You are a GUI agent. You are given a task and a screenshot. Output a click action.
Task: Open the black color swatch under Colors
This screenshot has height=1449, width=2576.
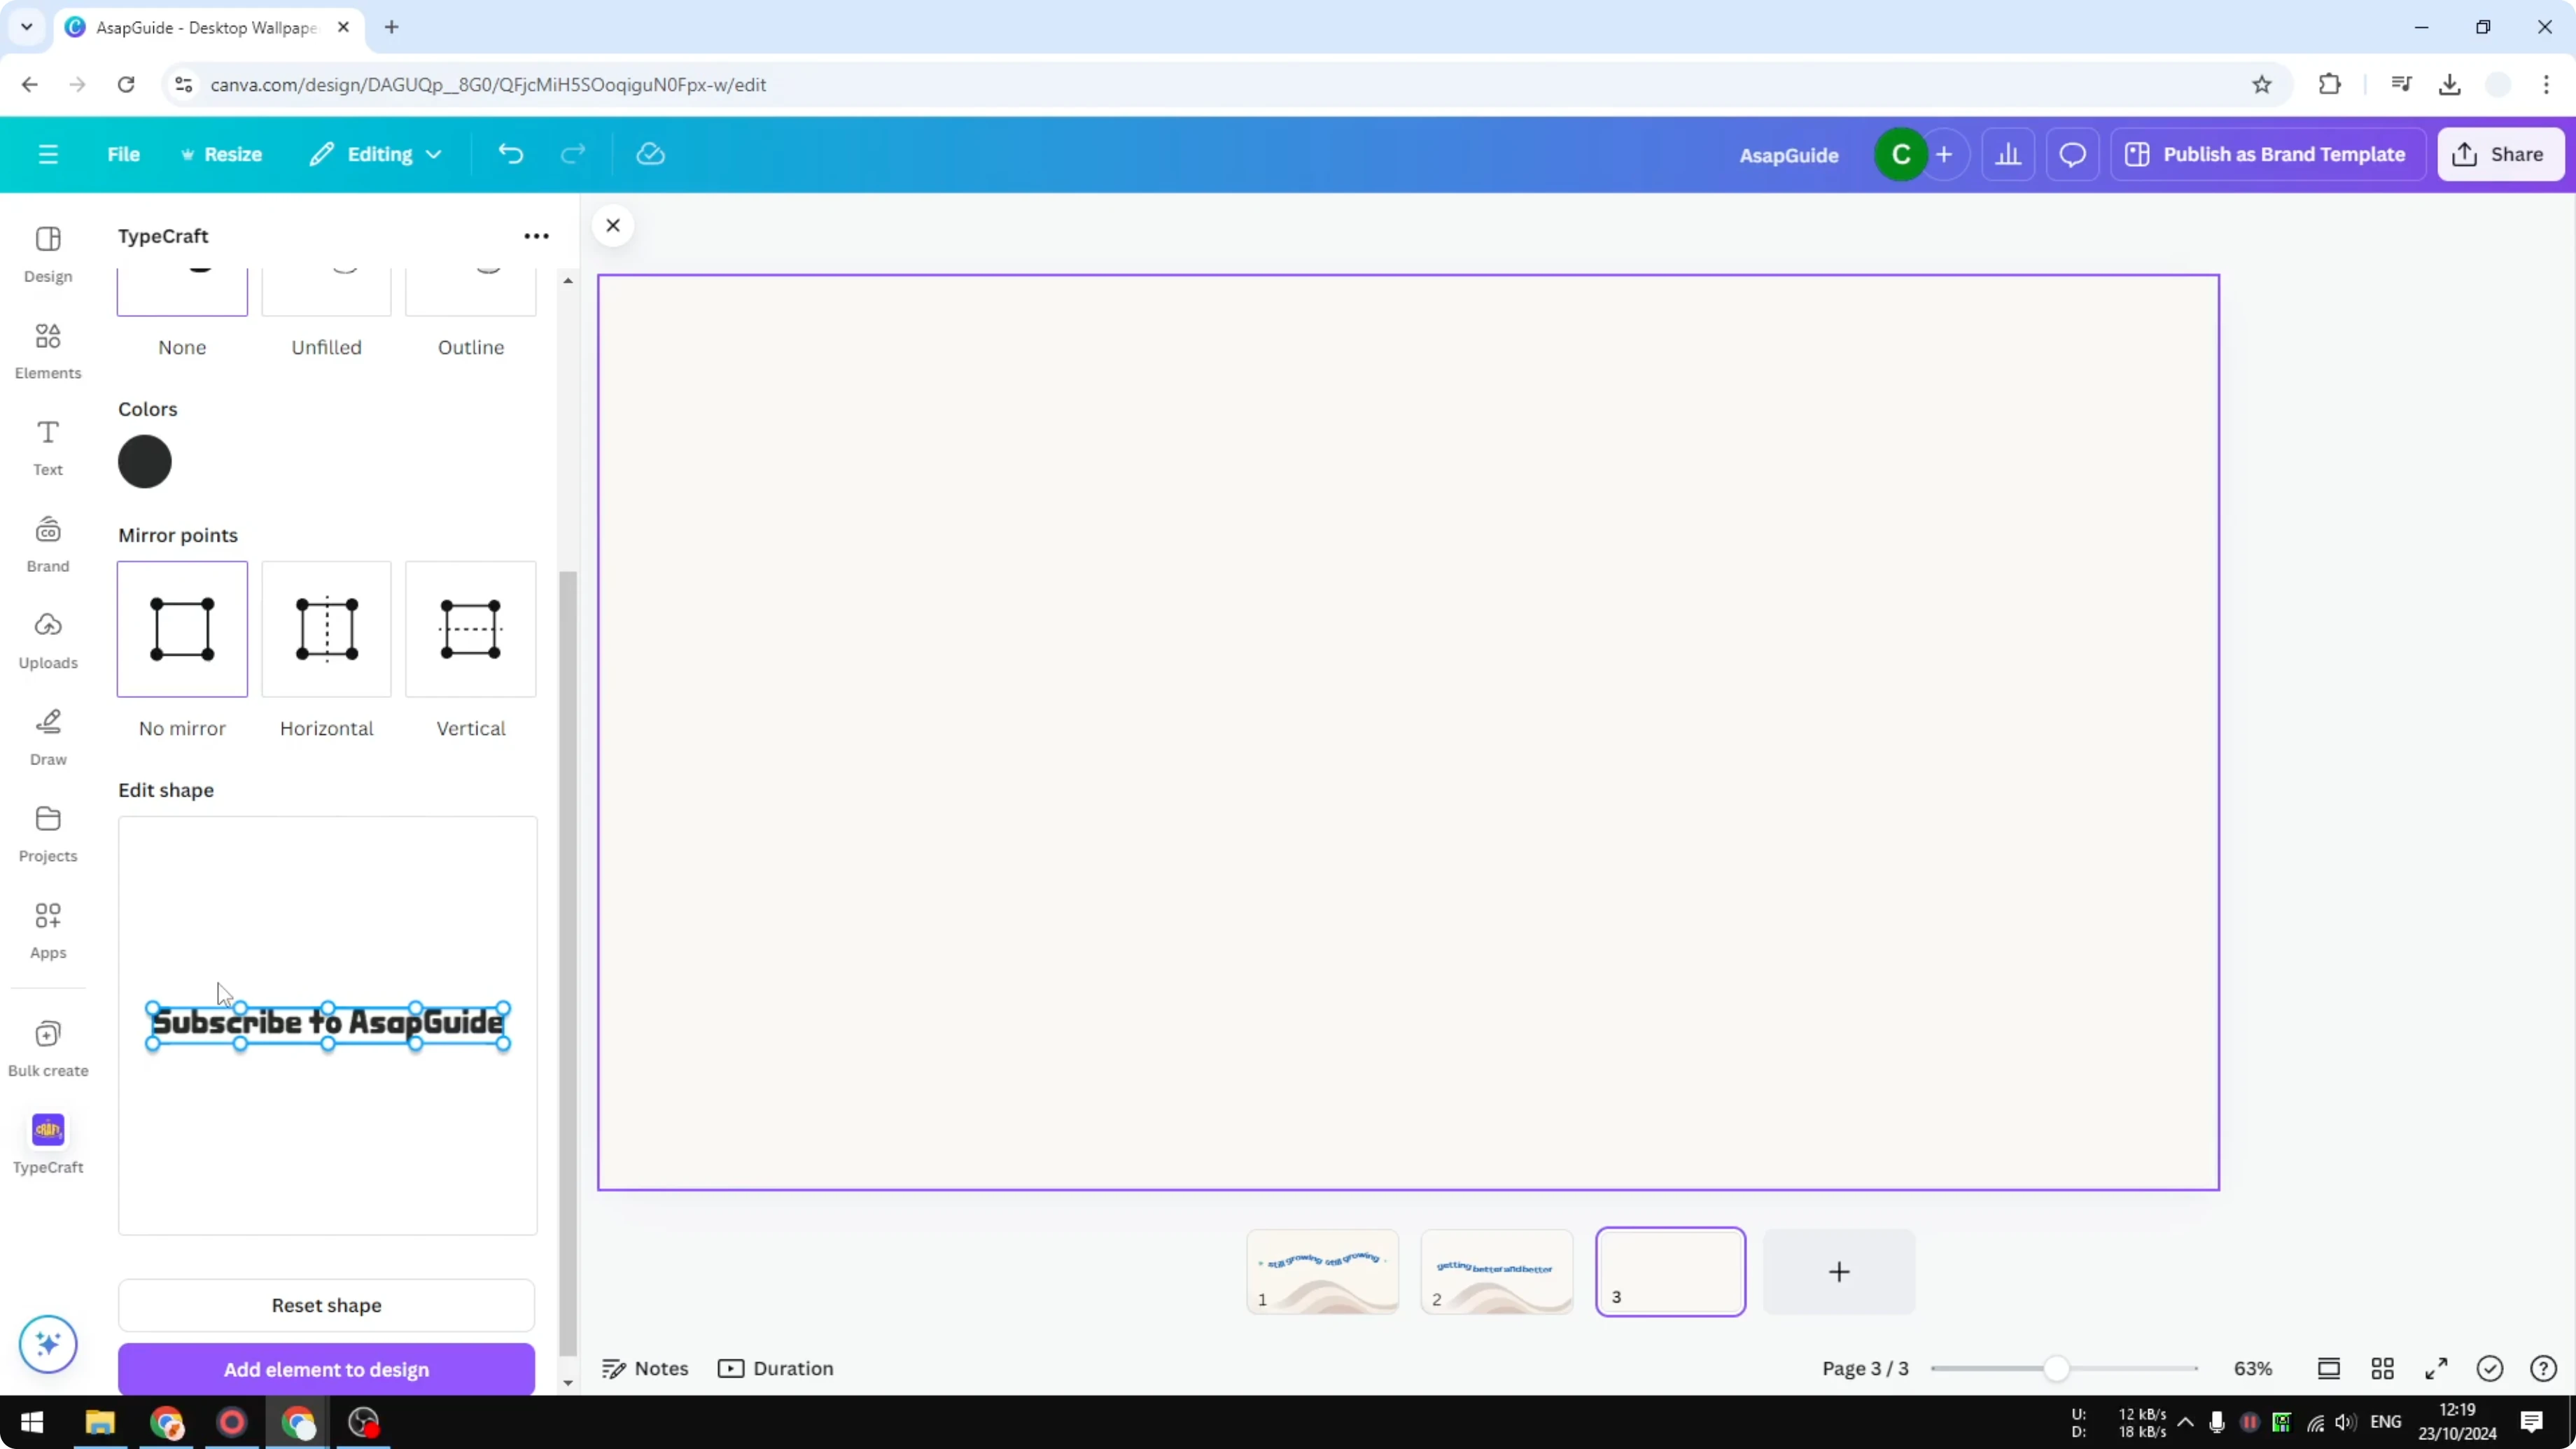[145, 461]
